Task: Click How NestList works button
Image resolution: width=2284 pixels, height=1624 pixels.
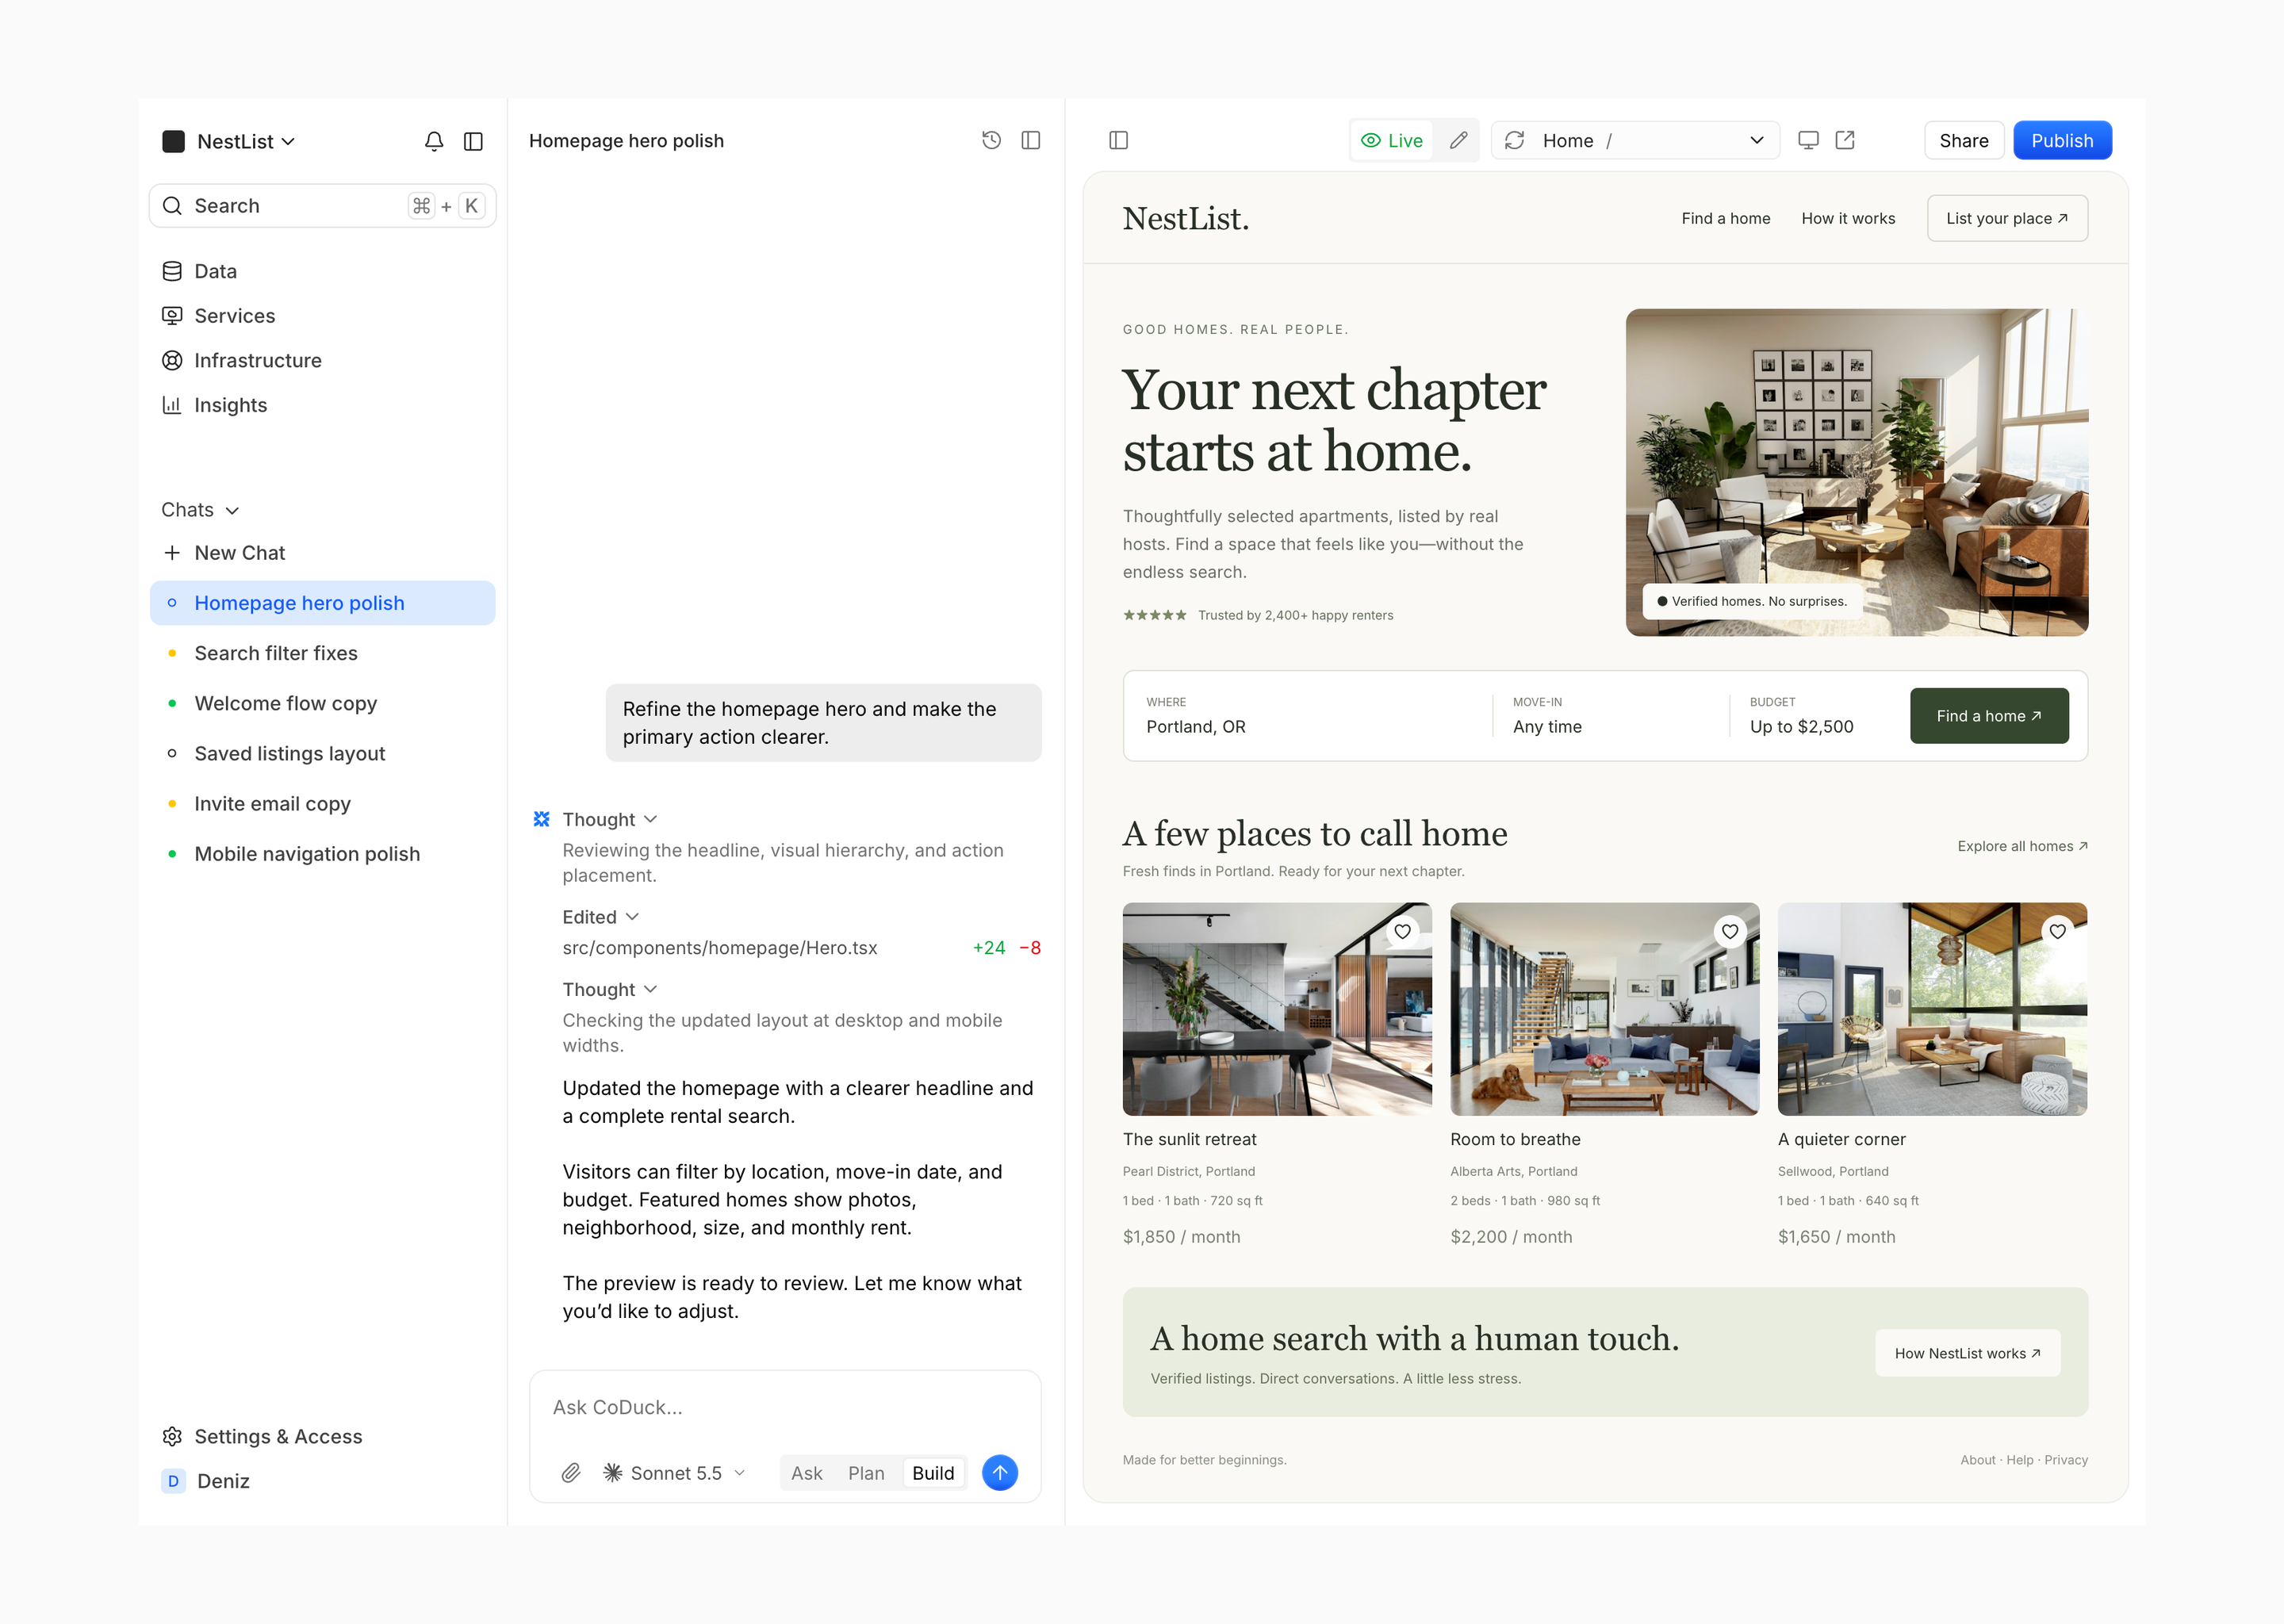Action: [x=1967, y=1353]
